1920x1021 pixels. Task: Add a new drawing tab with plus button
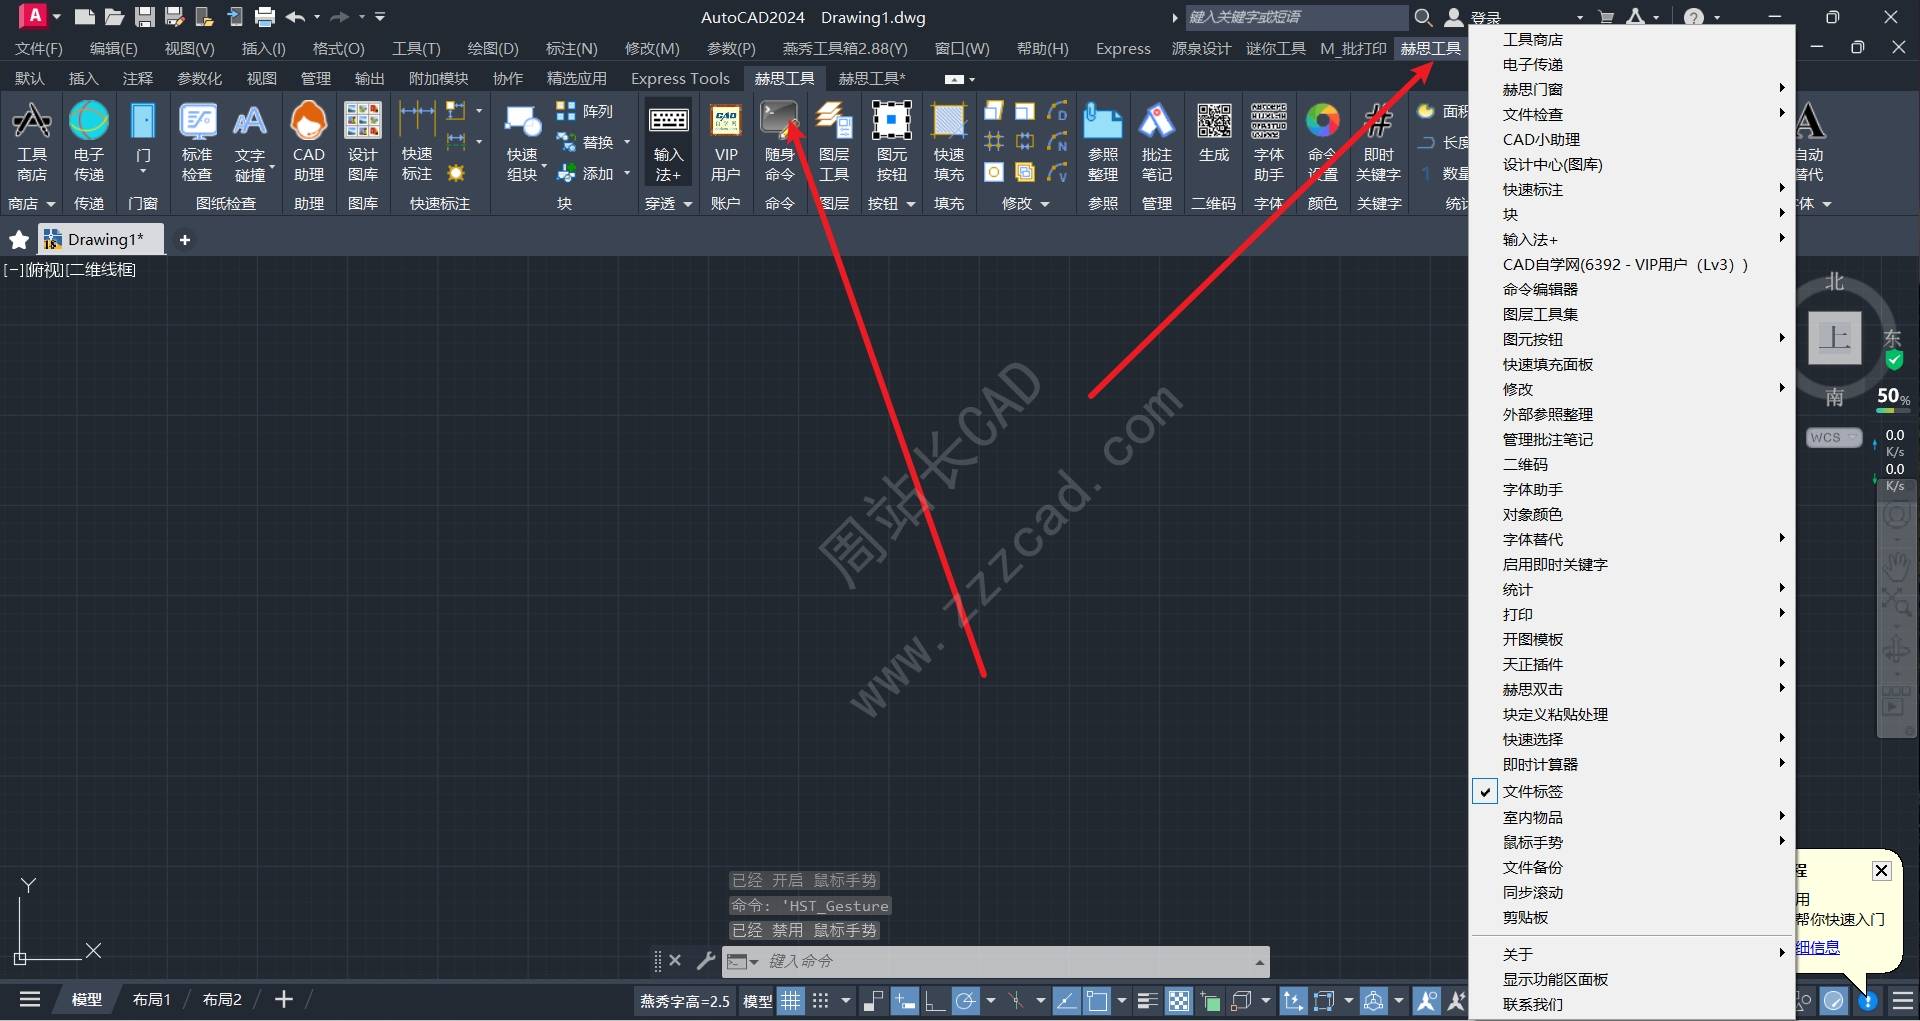tap(184, 240)
